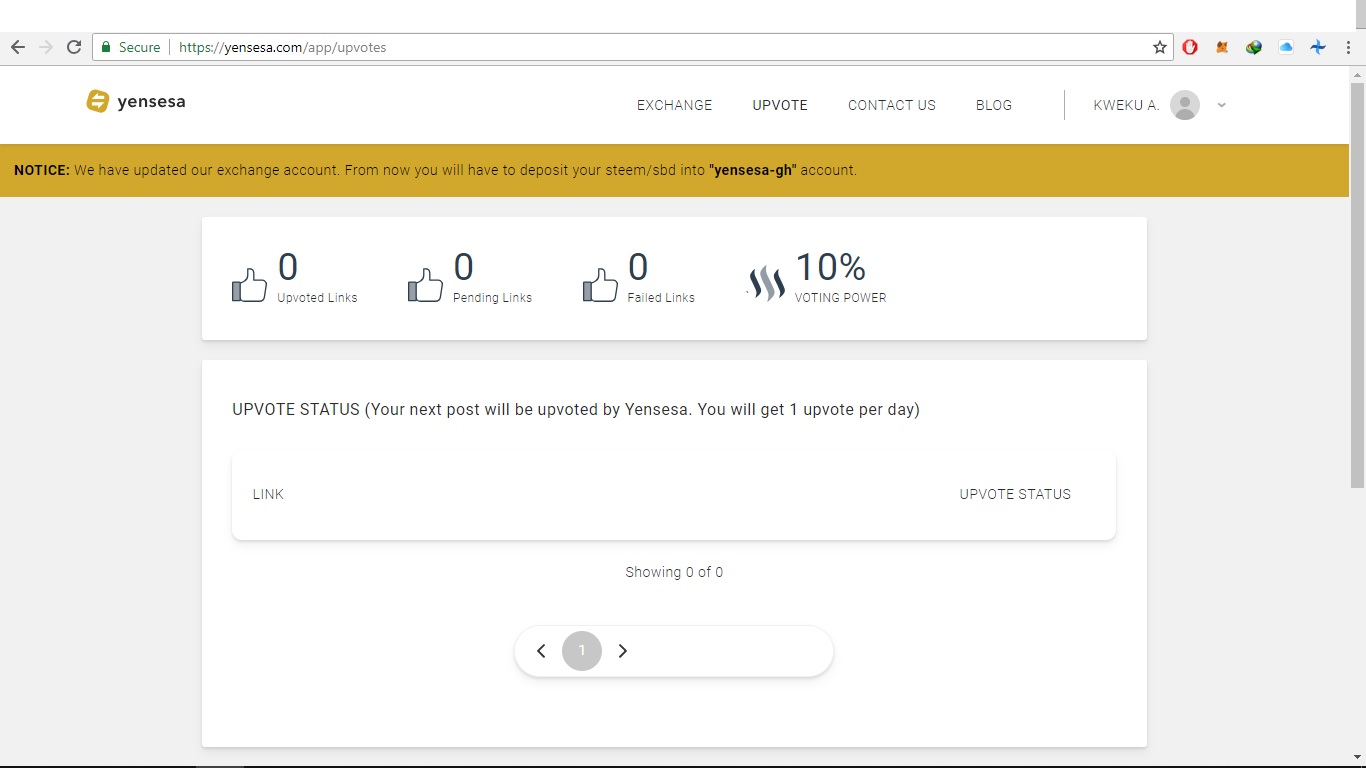Open the Contact Us menu item
1366x768 pixels.
(x=892, y=105)
